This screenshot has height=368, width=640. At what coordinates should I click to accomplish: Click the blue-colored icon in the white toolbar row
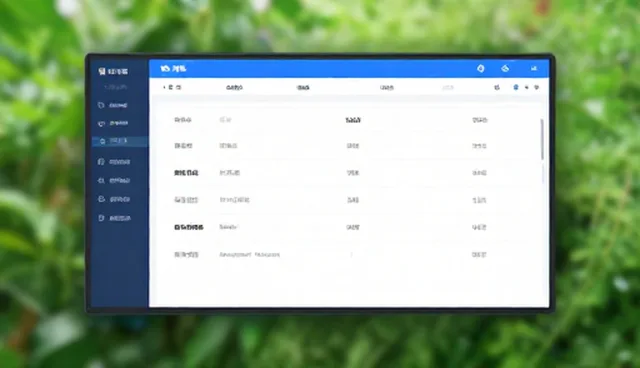(516, 87)
